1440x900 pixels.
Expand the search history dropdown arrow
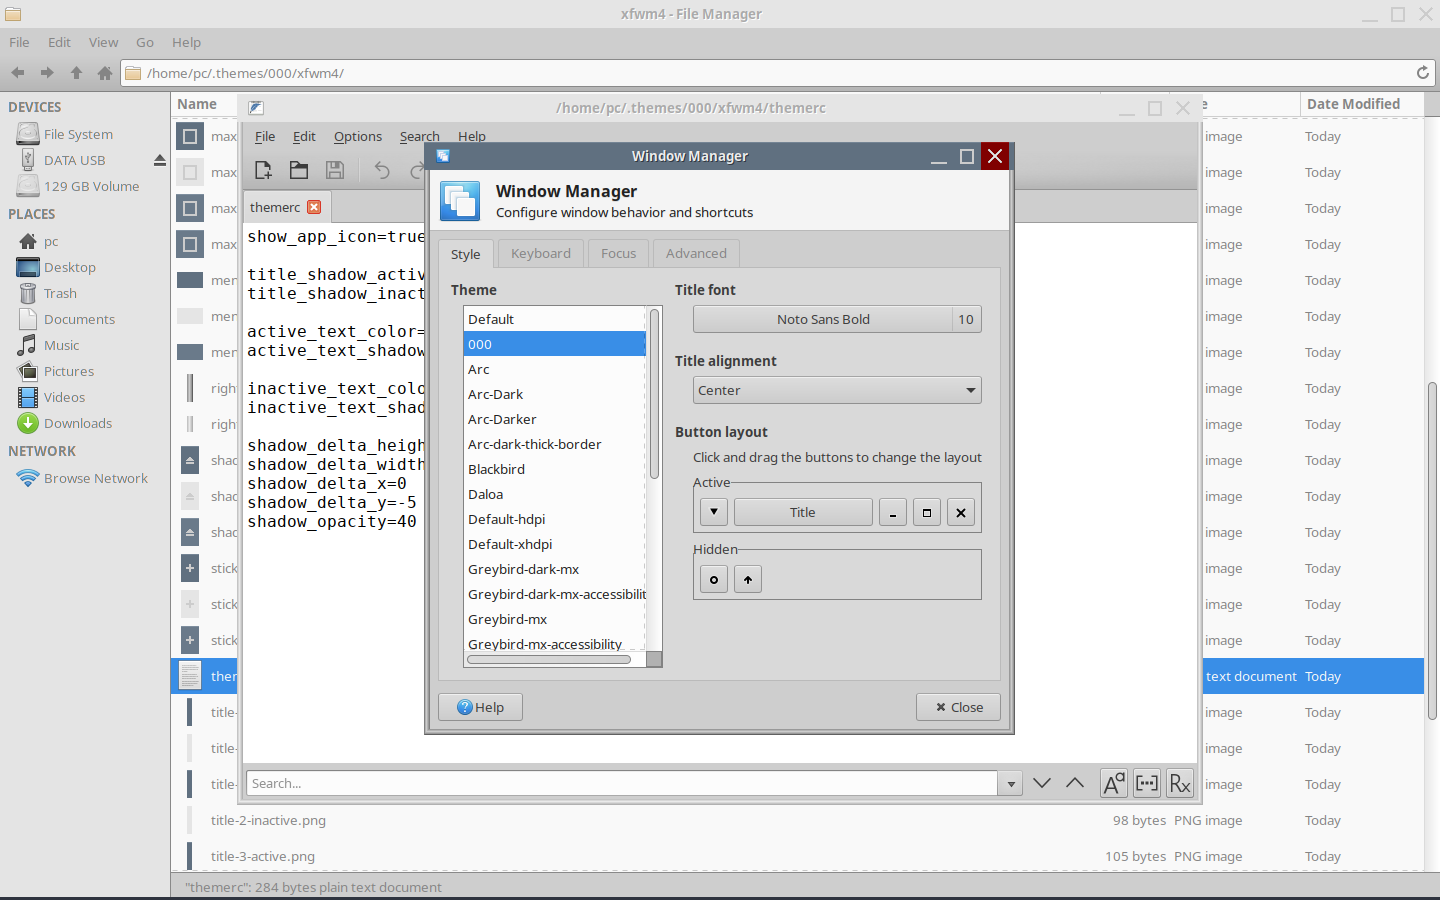1011,784
